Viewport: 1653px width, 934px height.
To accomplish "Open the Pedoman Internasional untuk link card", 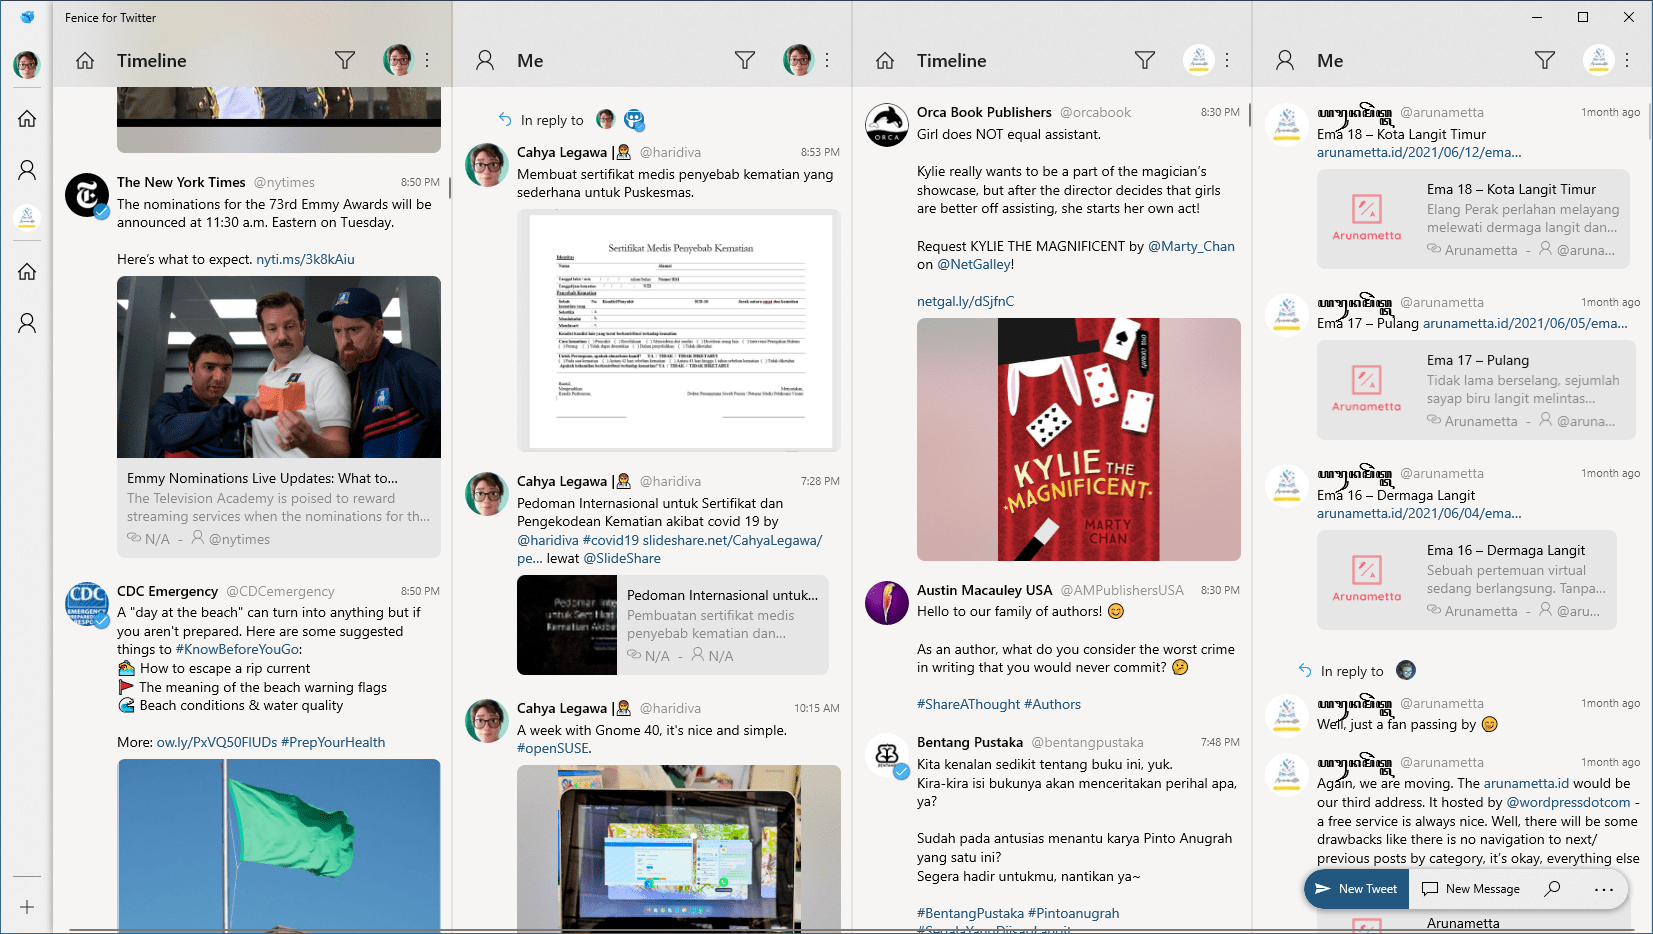I will click(x=673, y=625).
